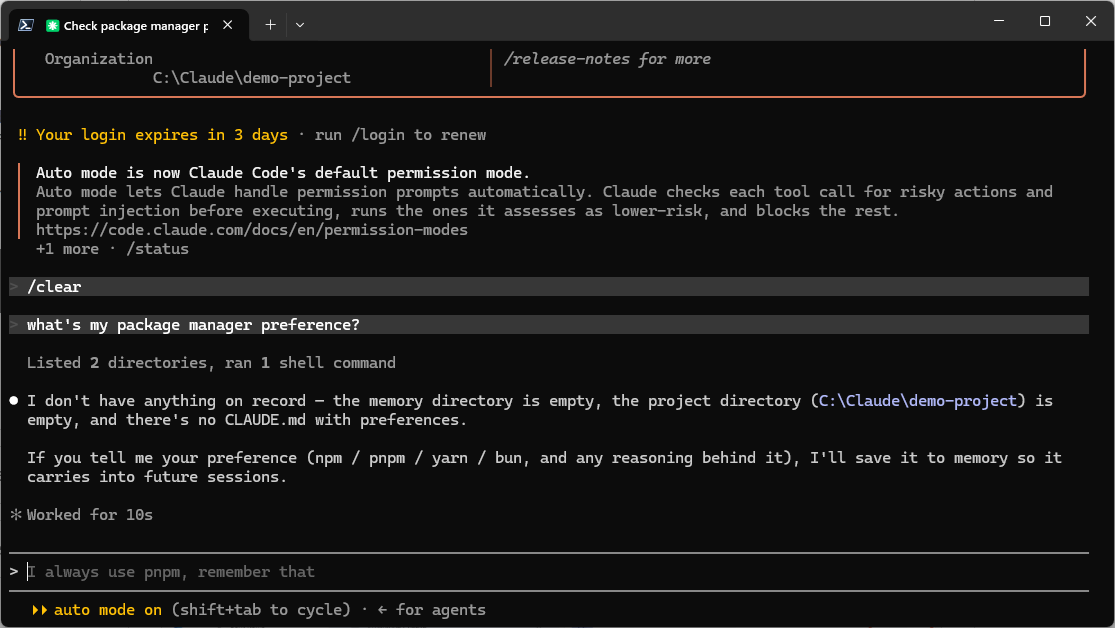This screenshot has height=628, width=1115.
Task: Open the permission-modes documentation link
Action: click(x=252, y=230)
